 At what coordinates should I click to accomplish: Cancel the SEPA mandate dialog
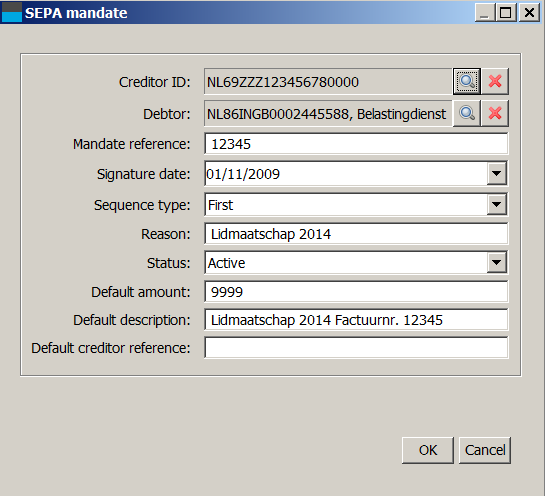pyautogui.click(x=485, y=450)
